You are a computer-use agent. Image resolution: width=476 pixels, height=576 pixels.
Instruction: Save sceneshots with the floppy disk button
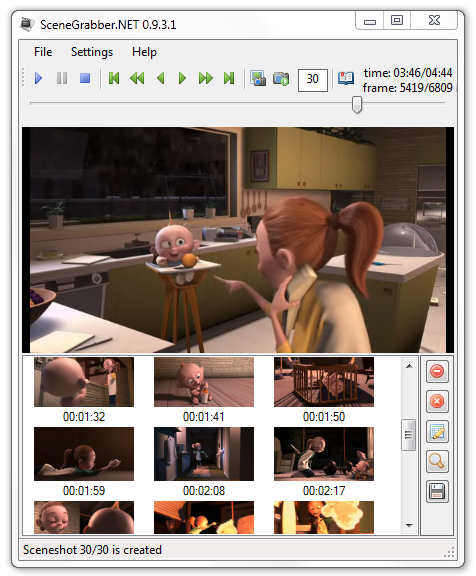437,492
